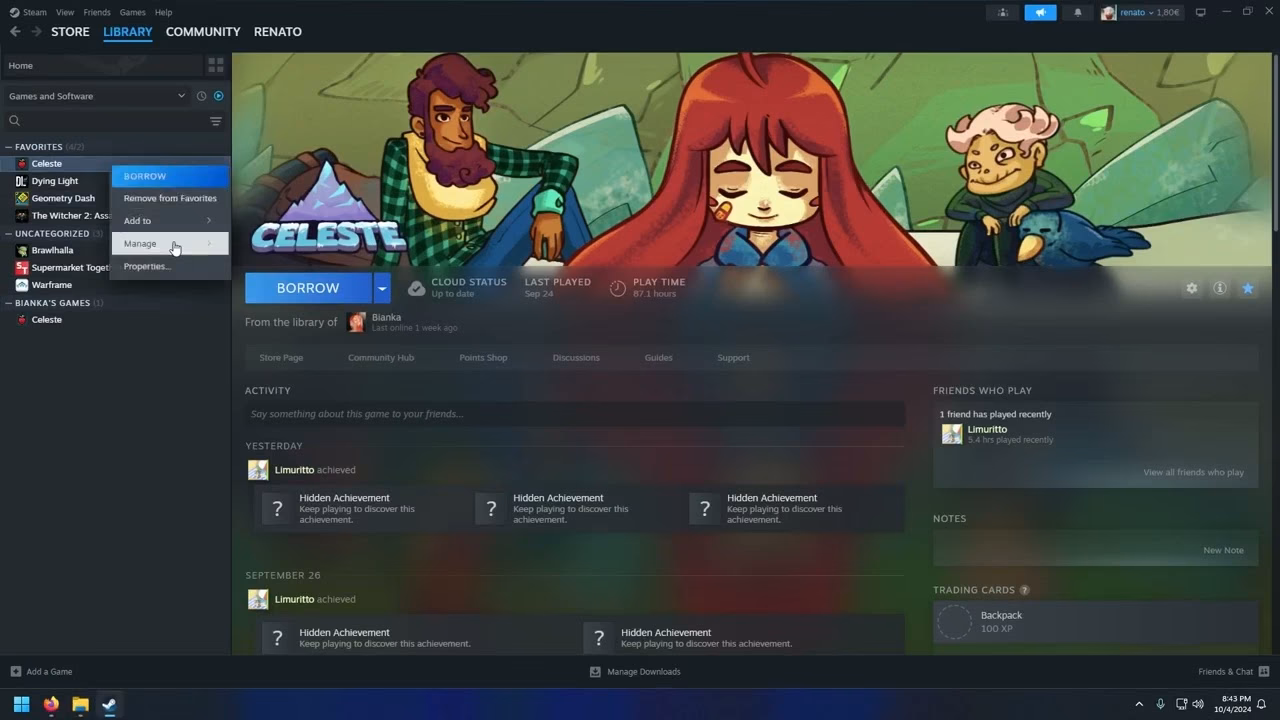1280x720 pixels.
Task: Go forward with the forward arrow
Action: (x=36, y=32)
